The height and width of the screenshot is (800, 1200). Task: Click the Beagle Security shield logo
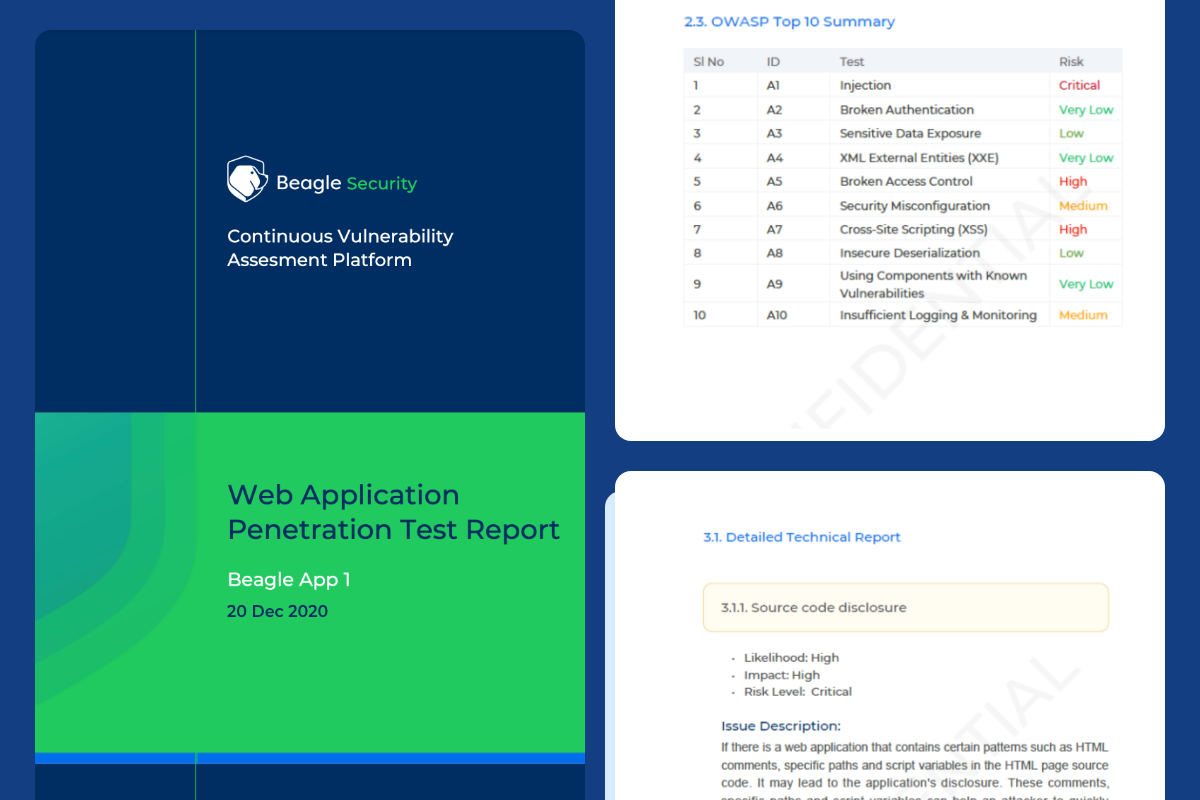[x=246, y=178]
